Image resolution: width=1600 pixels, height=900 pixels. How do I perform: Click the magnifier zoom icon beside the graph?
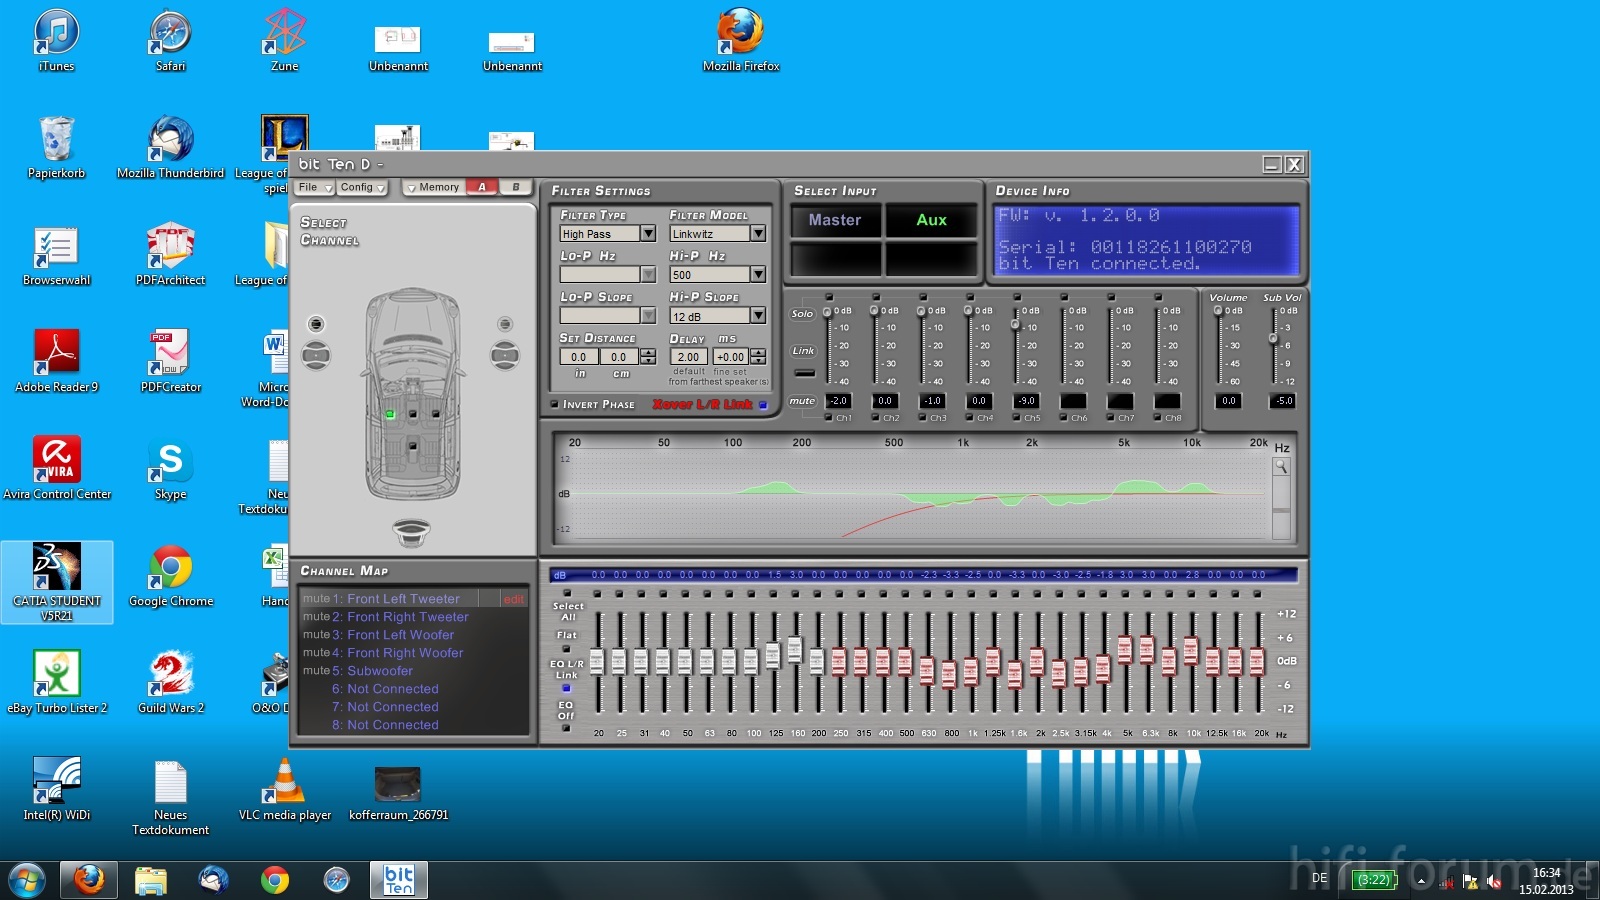tap(1281, 467)
